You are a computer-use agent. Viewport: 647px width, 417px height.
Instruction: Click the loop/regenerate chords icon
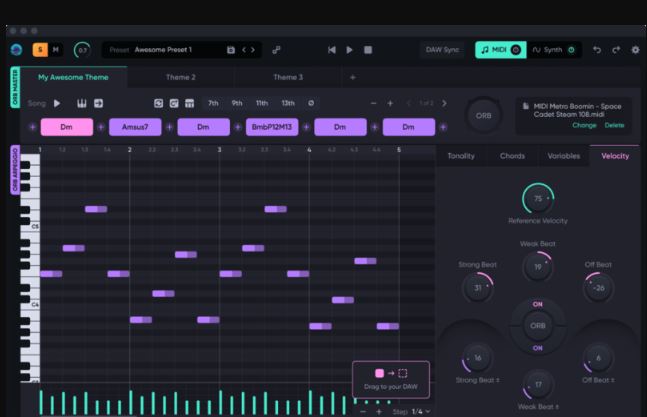[x=158, y=103]
